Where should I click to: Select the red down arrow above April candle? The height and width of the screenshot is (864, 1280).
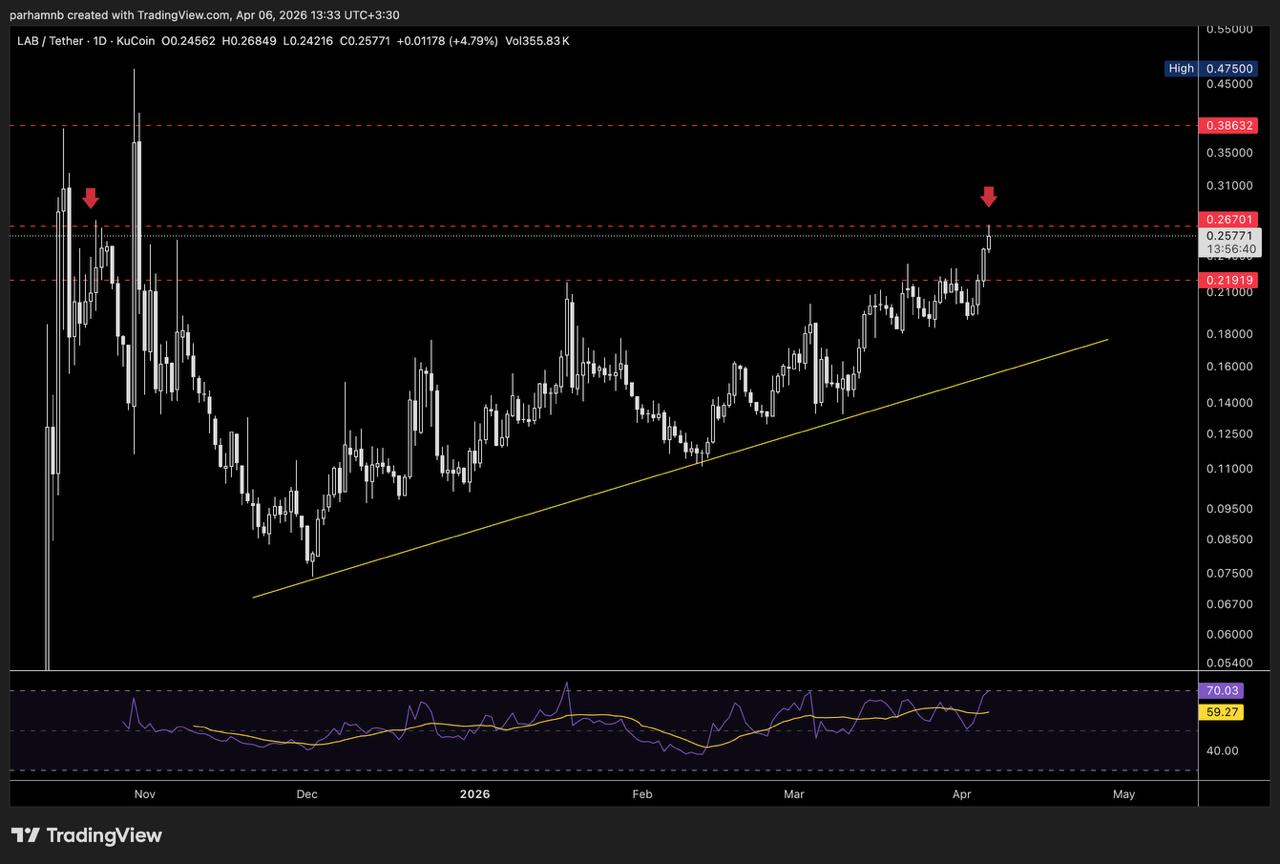[988, 196]
